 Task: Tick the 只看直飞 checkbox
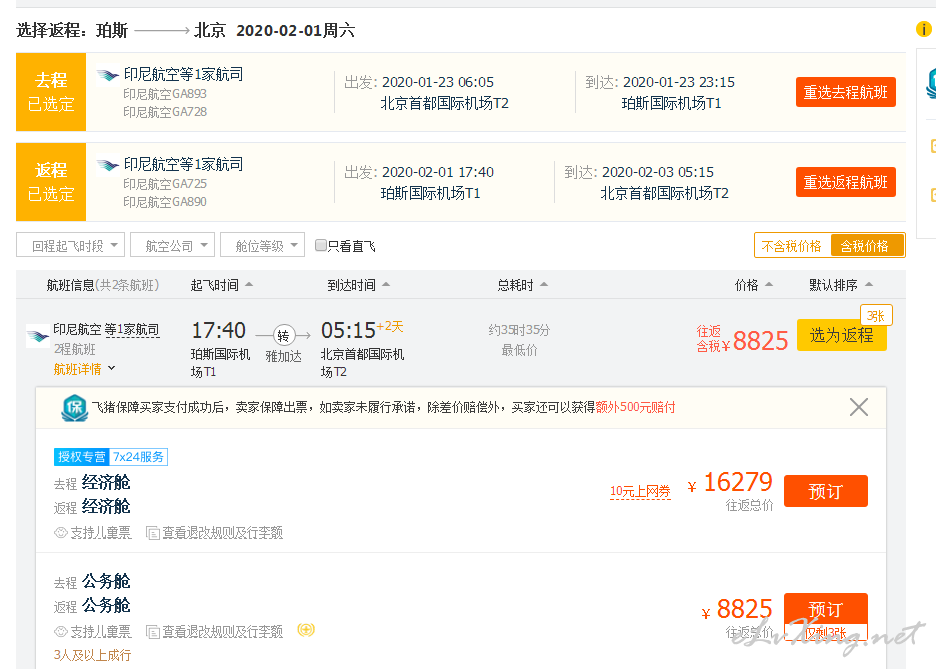click(x=321, y=245)
